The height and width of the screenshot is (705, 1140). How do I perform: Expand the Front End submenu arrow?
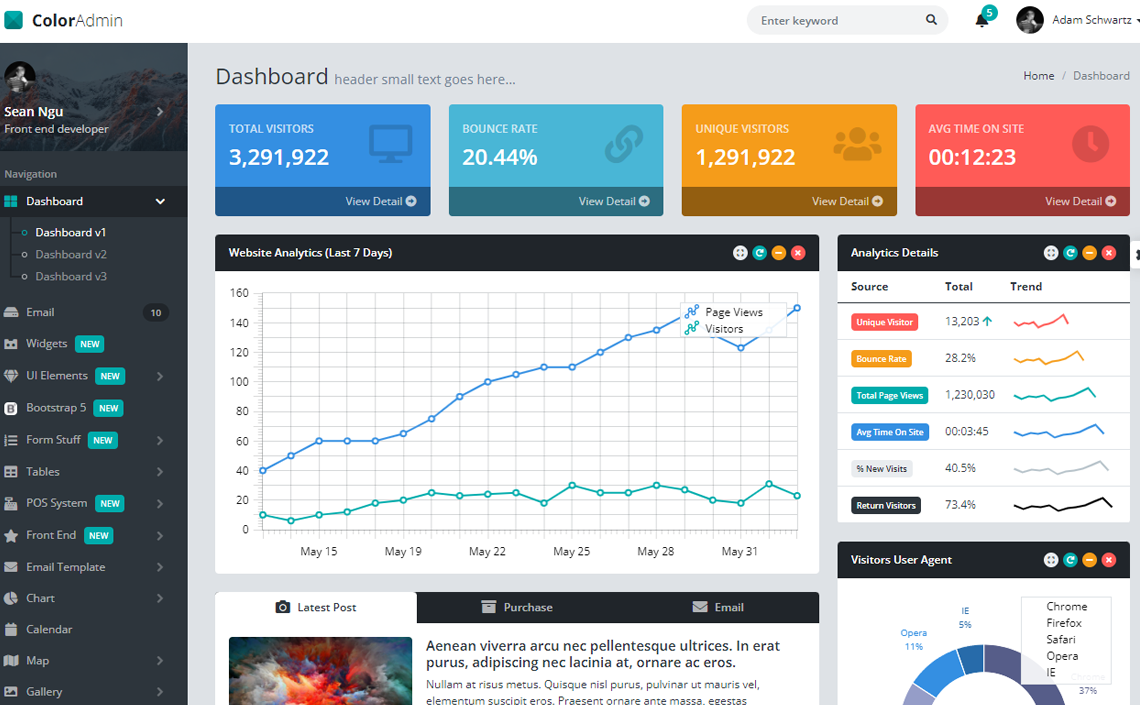point(160,536)
